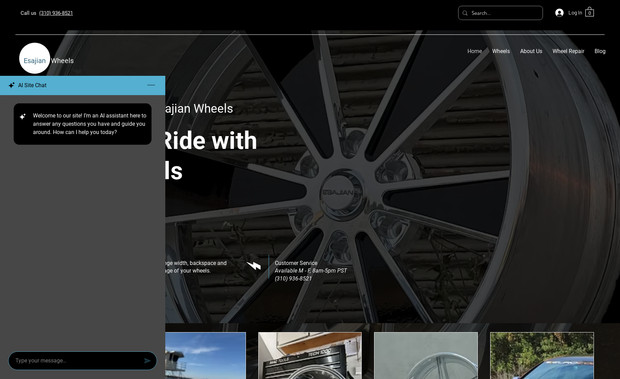Click the Wheels text beside logo

62,60
